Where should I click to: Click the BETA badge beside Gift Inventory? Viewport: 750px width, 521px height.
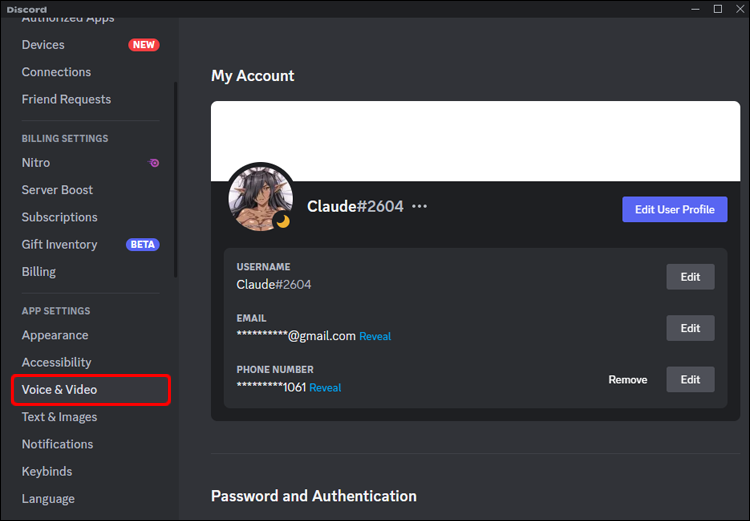coord(142,245)
